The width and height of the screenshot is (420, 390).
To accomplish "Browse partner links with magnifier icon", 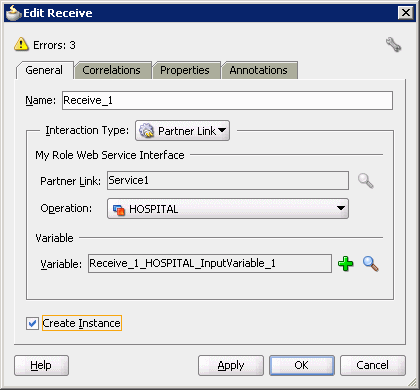I will click(x=366, y=181).
